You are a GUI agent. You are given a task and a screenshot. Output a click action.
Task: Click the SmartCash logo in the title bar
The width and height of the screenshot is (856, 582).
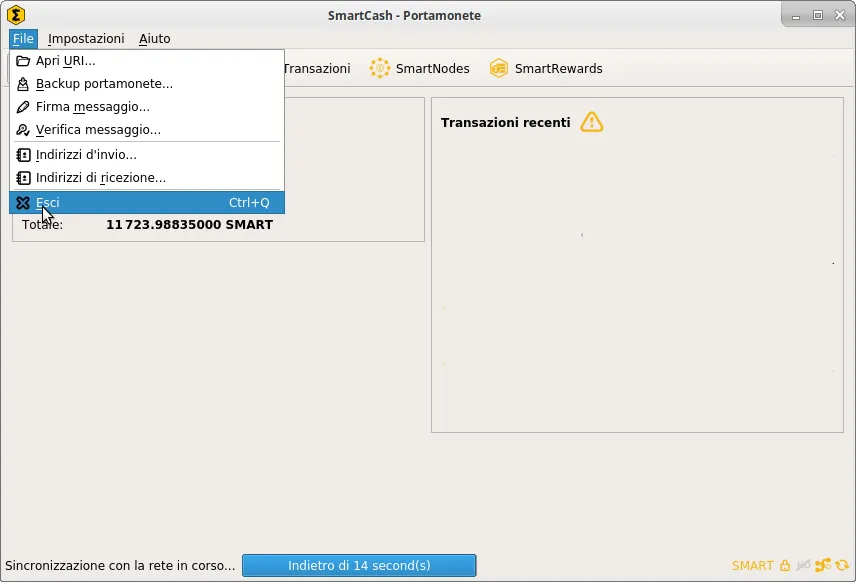16,15
